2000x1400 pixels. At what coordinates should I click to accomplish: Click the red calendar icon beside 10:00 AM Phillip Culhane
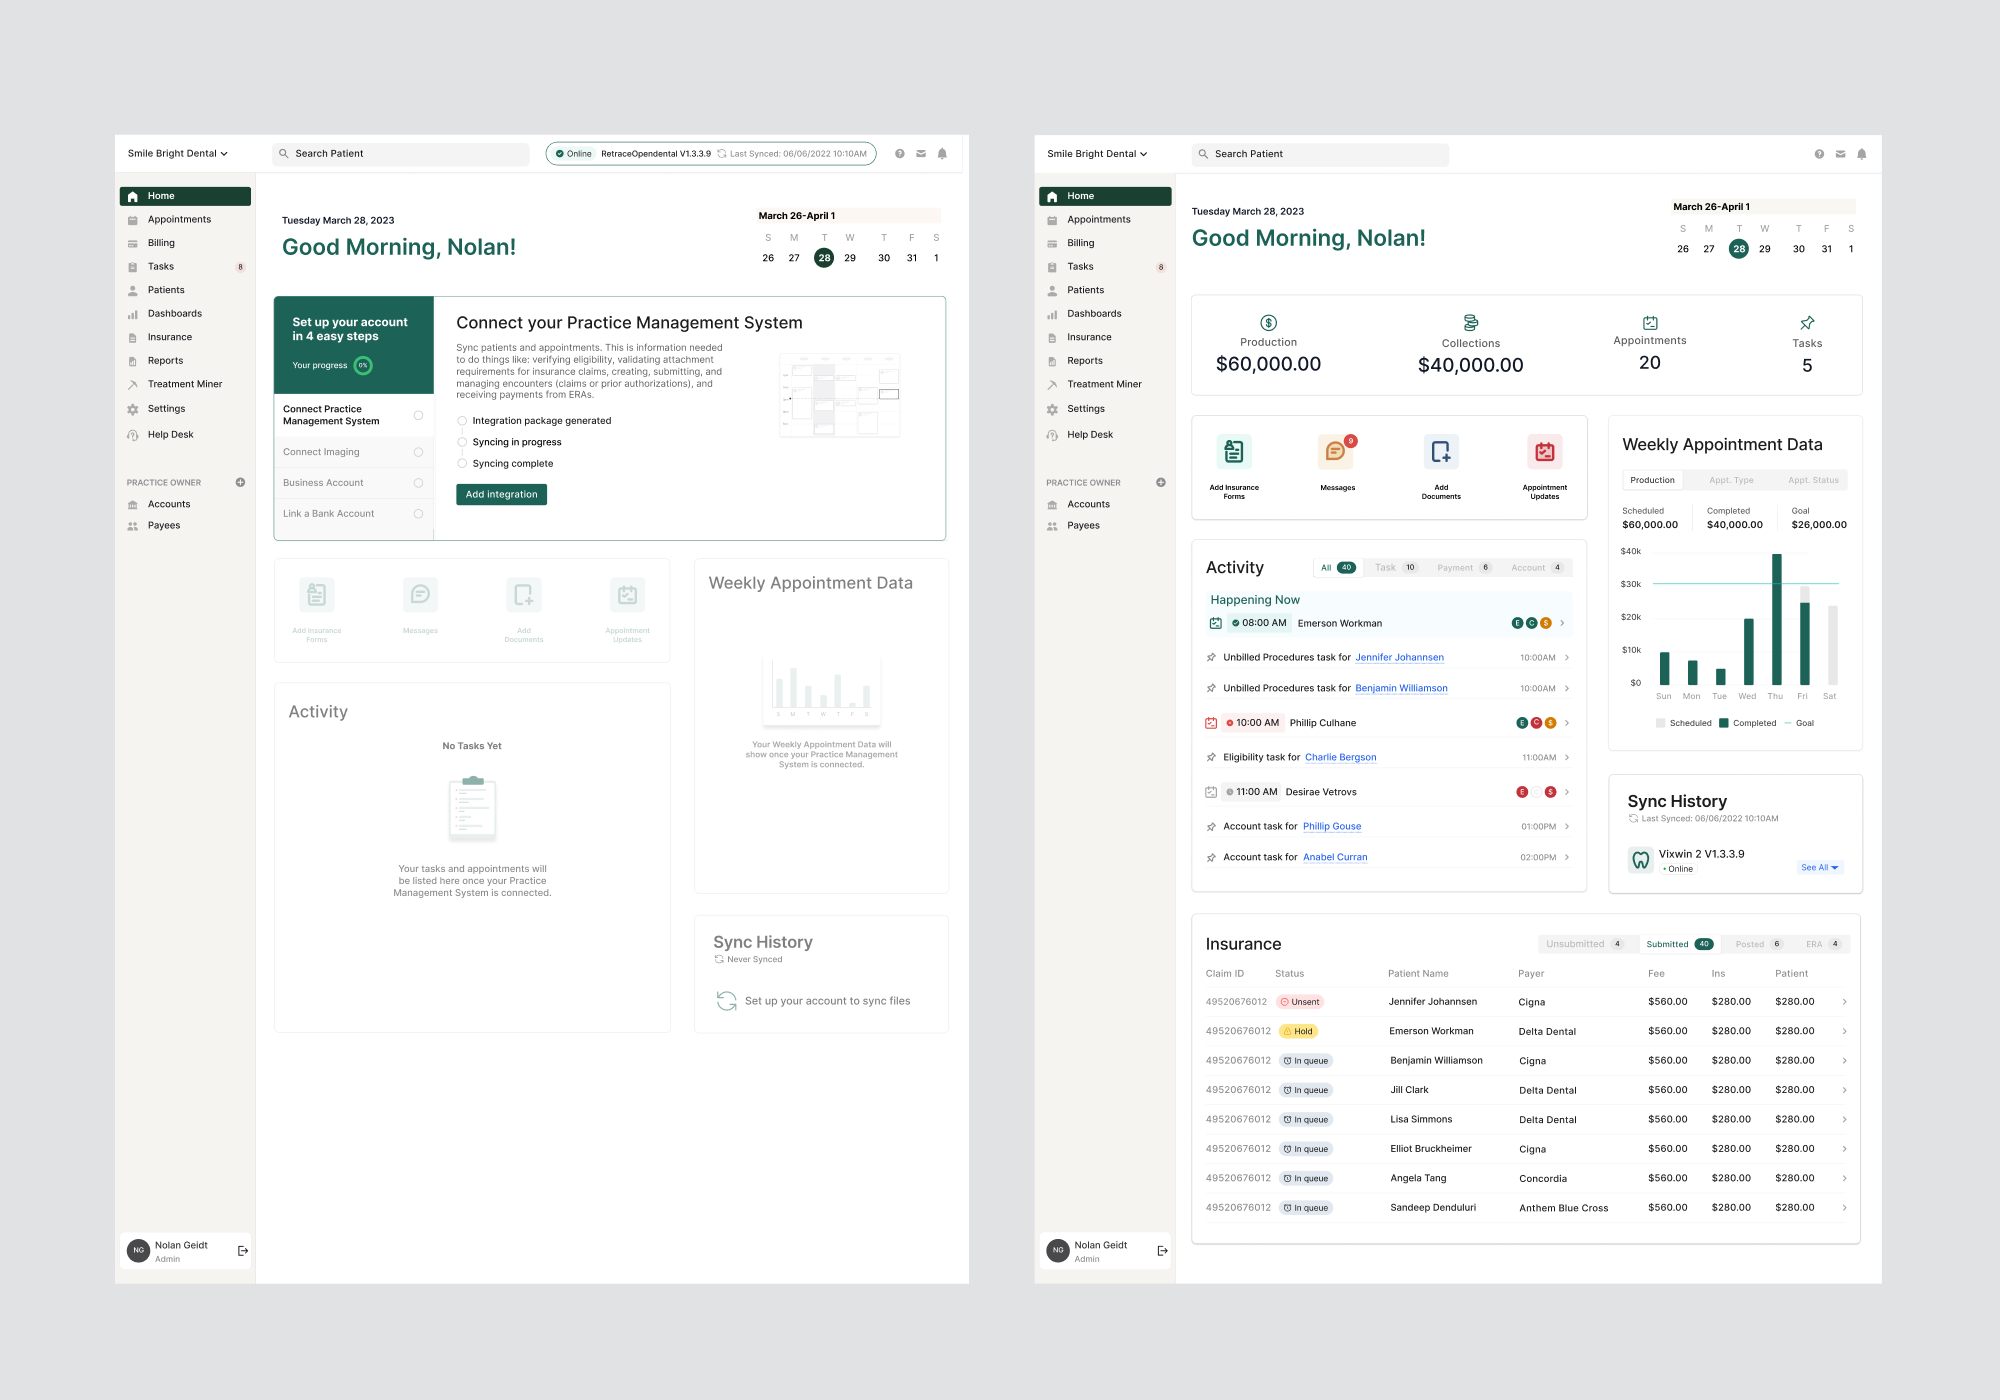pos(1211,723)
